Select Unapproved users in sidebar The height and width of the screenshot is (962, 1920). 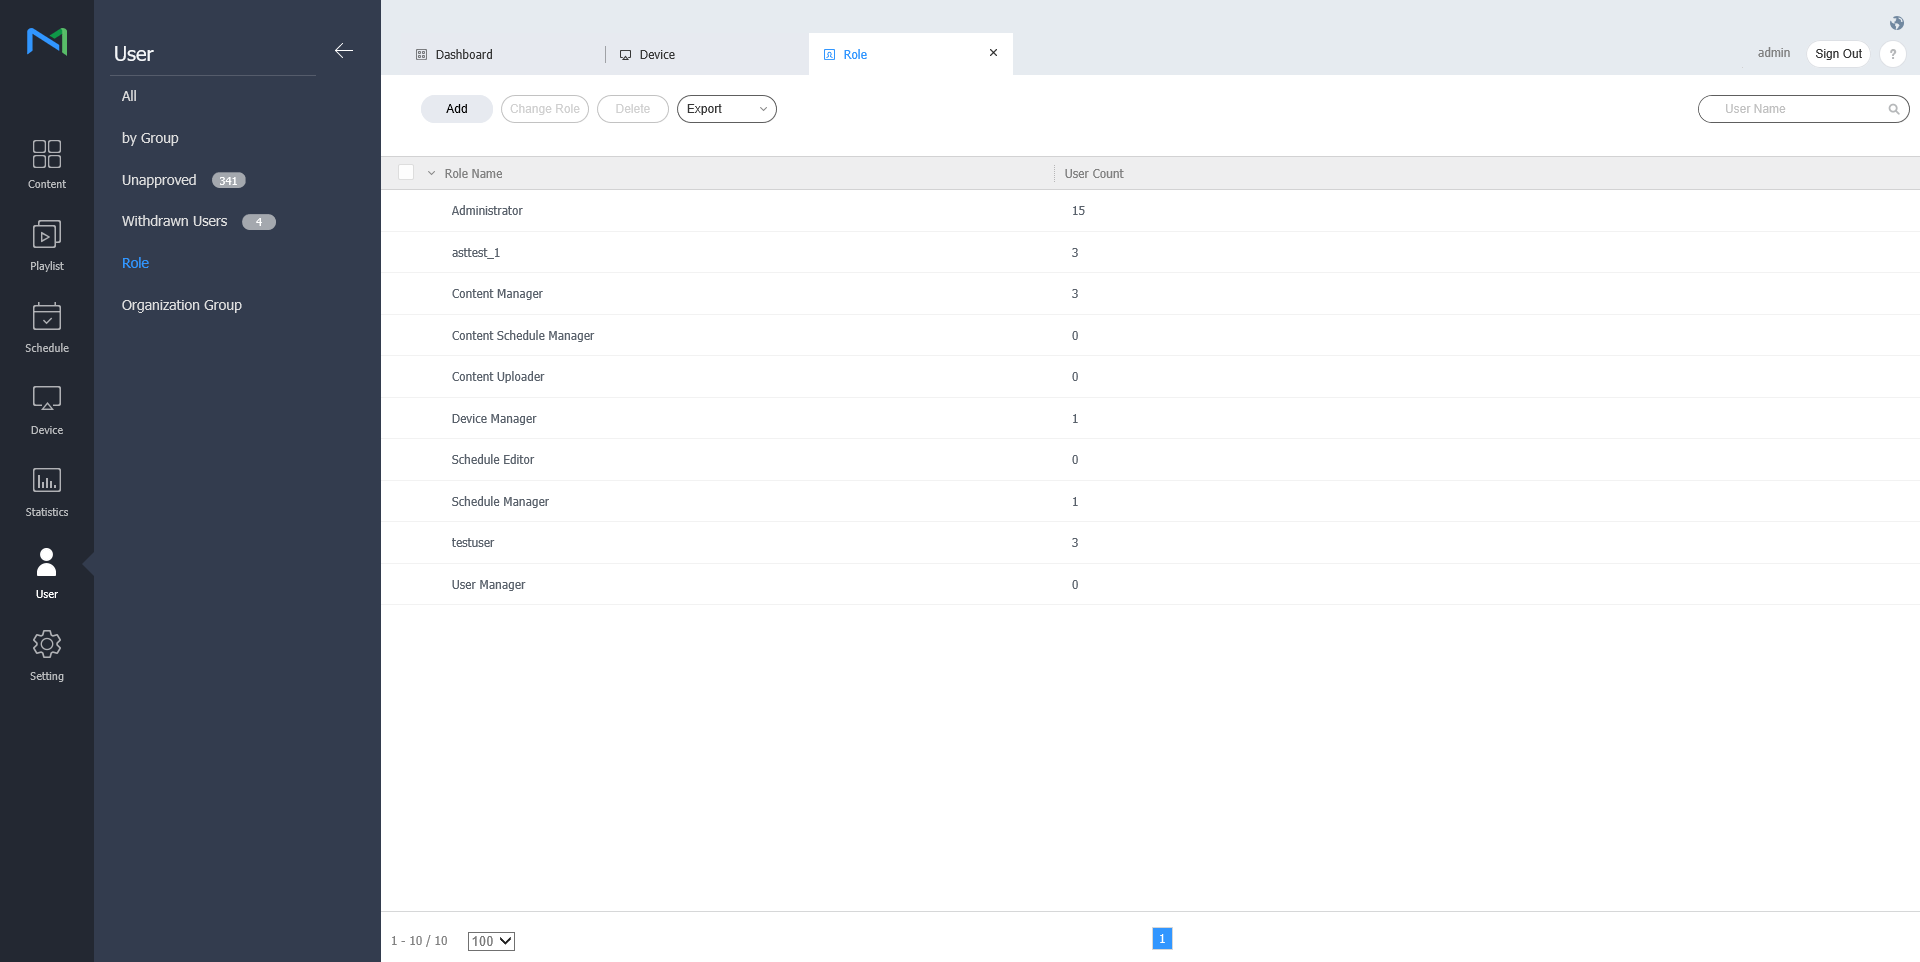pos(159,180)
